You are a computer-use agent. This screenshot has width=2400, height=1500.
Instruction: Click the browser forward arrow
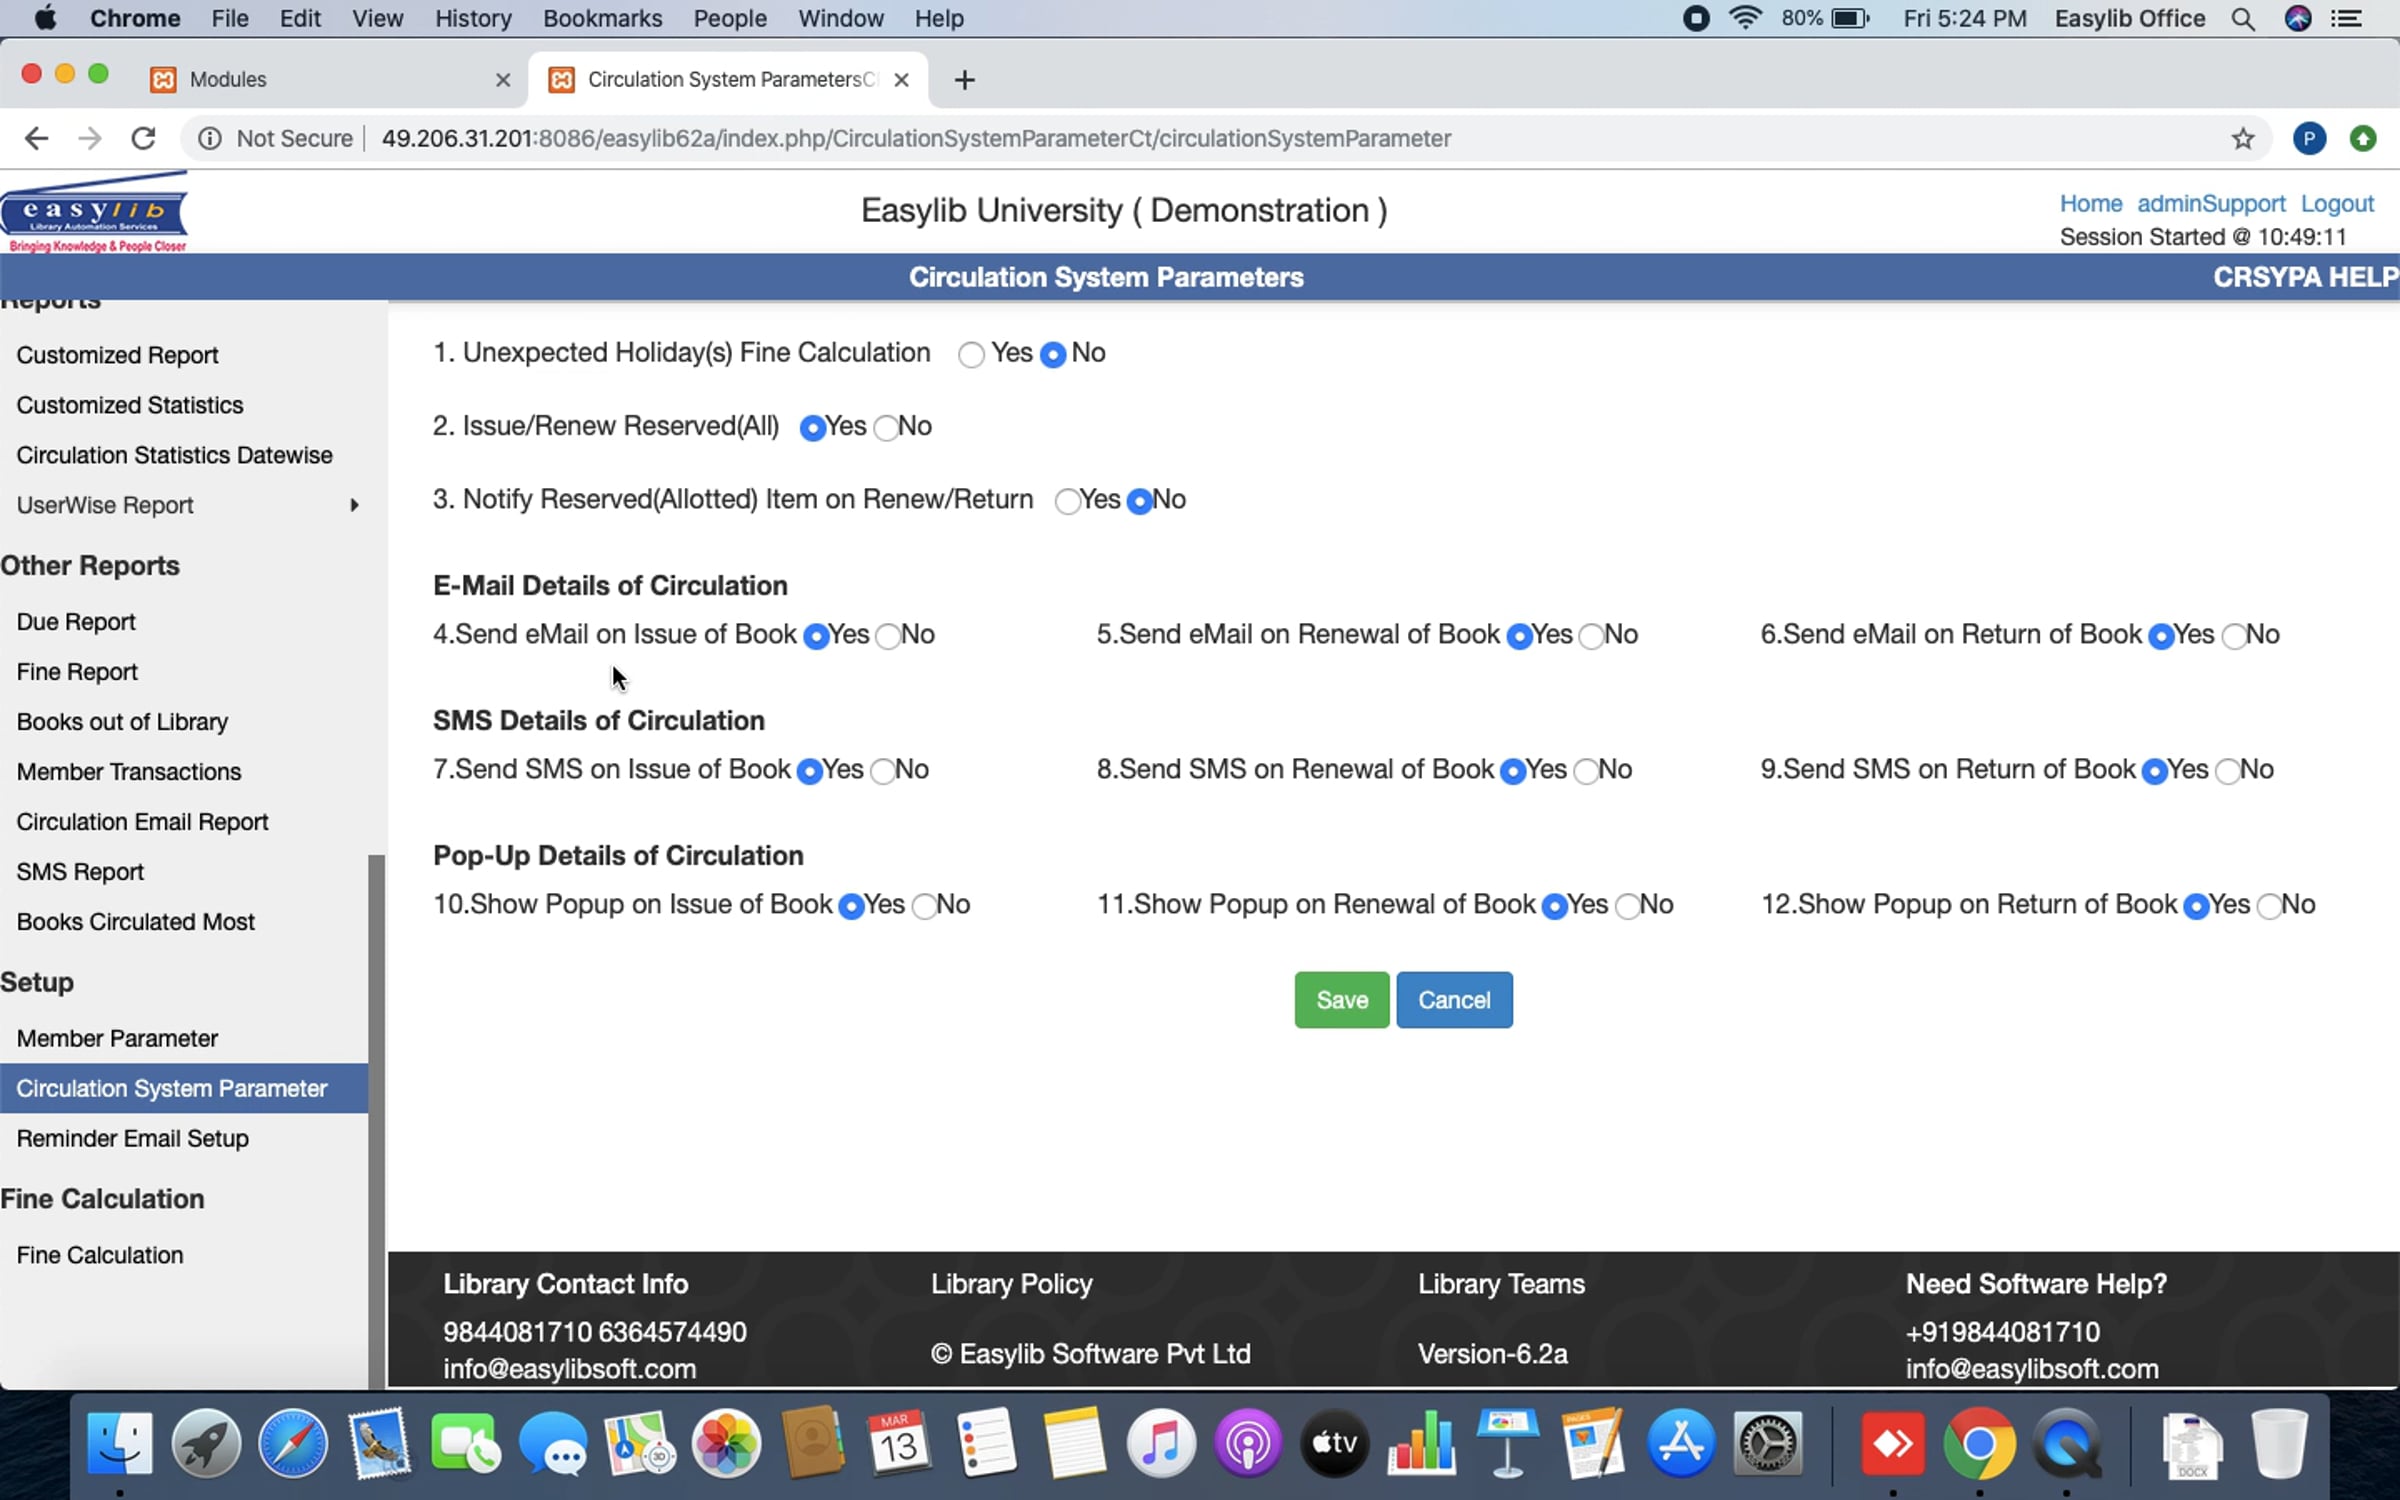pos(90,138)
